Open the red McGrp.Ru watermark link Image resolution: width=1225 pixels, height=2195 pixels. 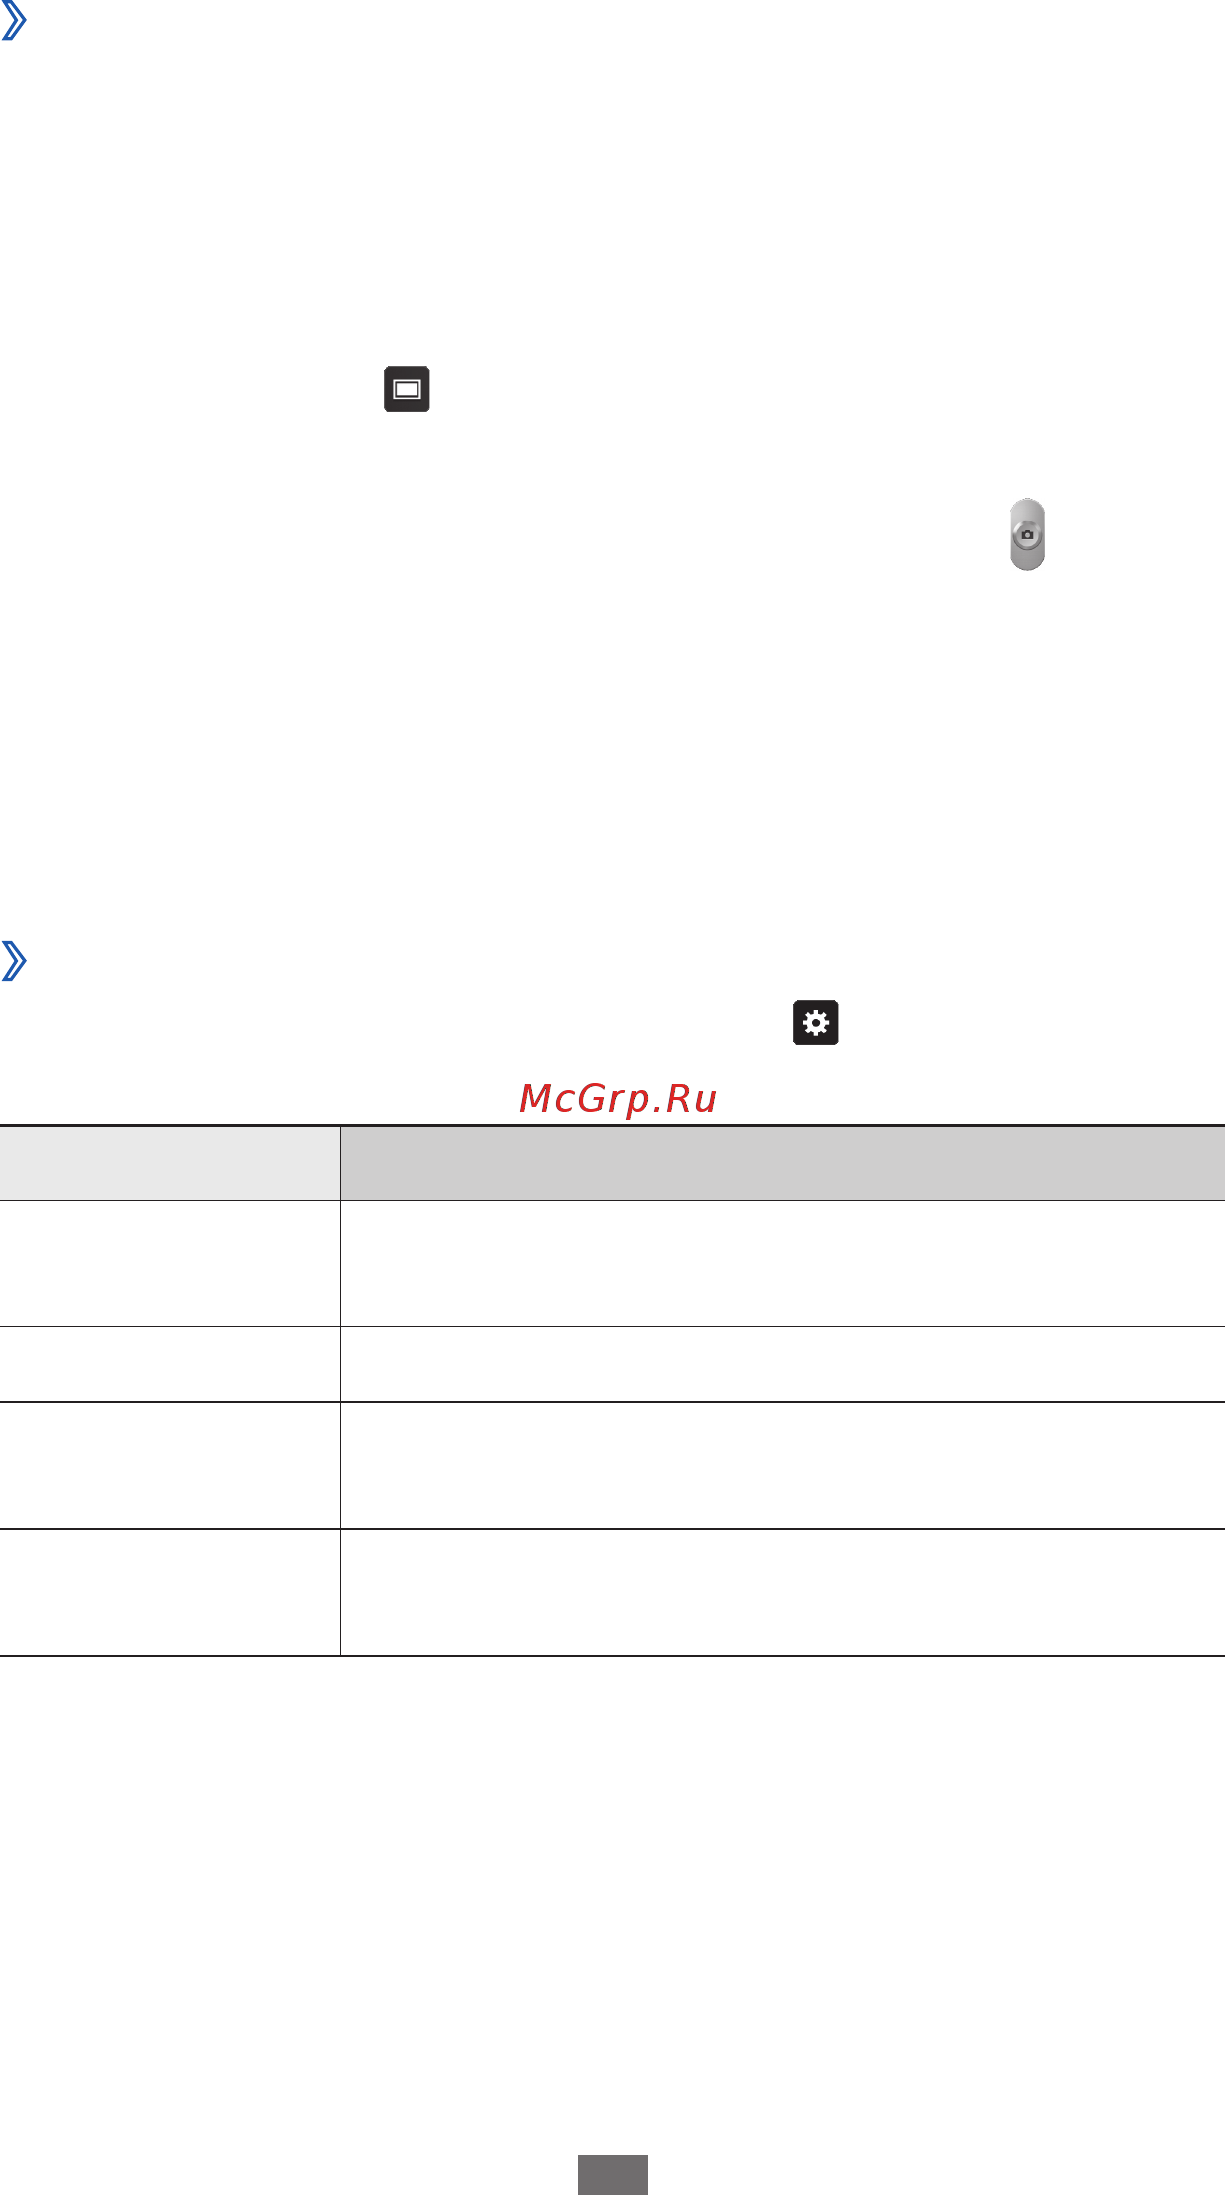click(618, 1099)
